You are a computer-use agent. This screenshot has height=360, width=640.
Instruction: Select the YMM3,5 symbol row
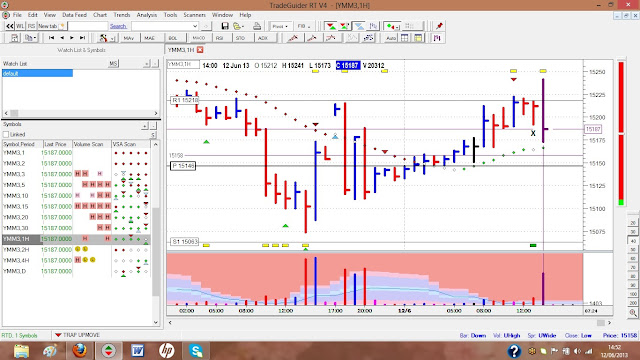76,185
